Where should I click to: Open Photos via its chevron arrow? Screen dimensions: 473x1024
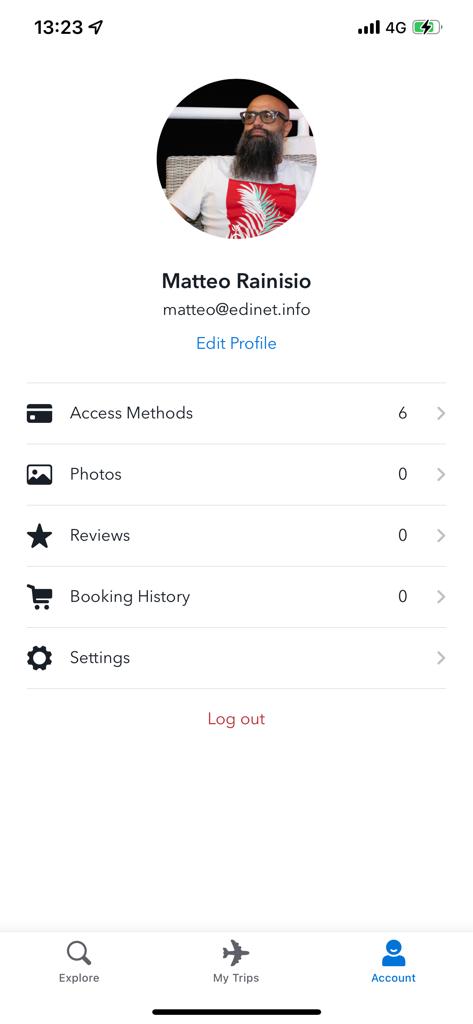coord(441,474)
